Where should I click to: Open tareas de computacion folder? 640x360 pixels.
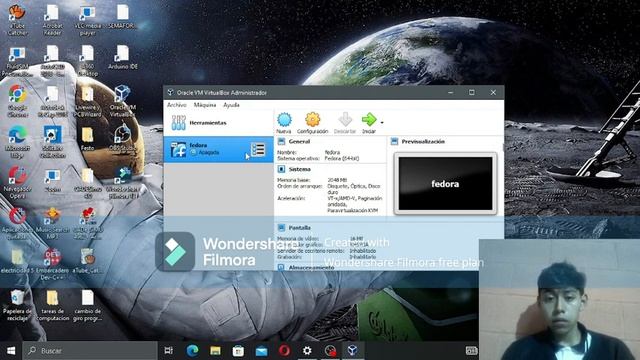pyautogui.click(x=52, y=305)
